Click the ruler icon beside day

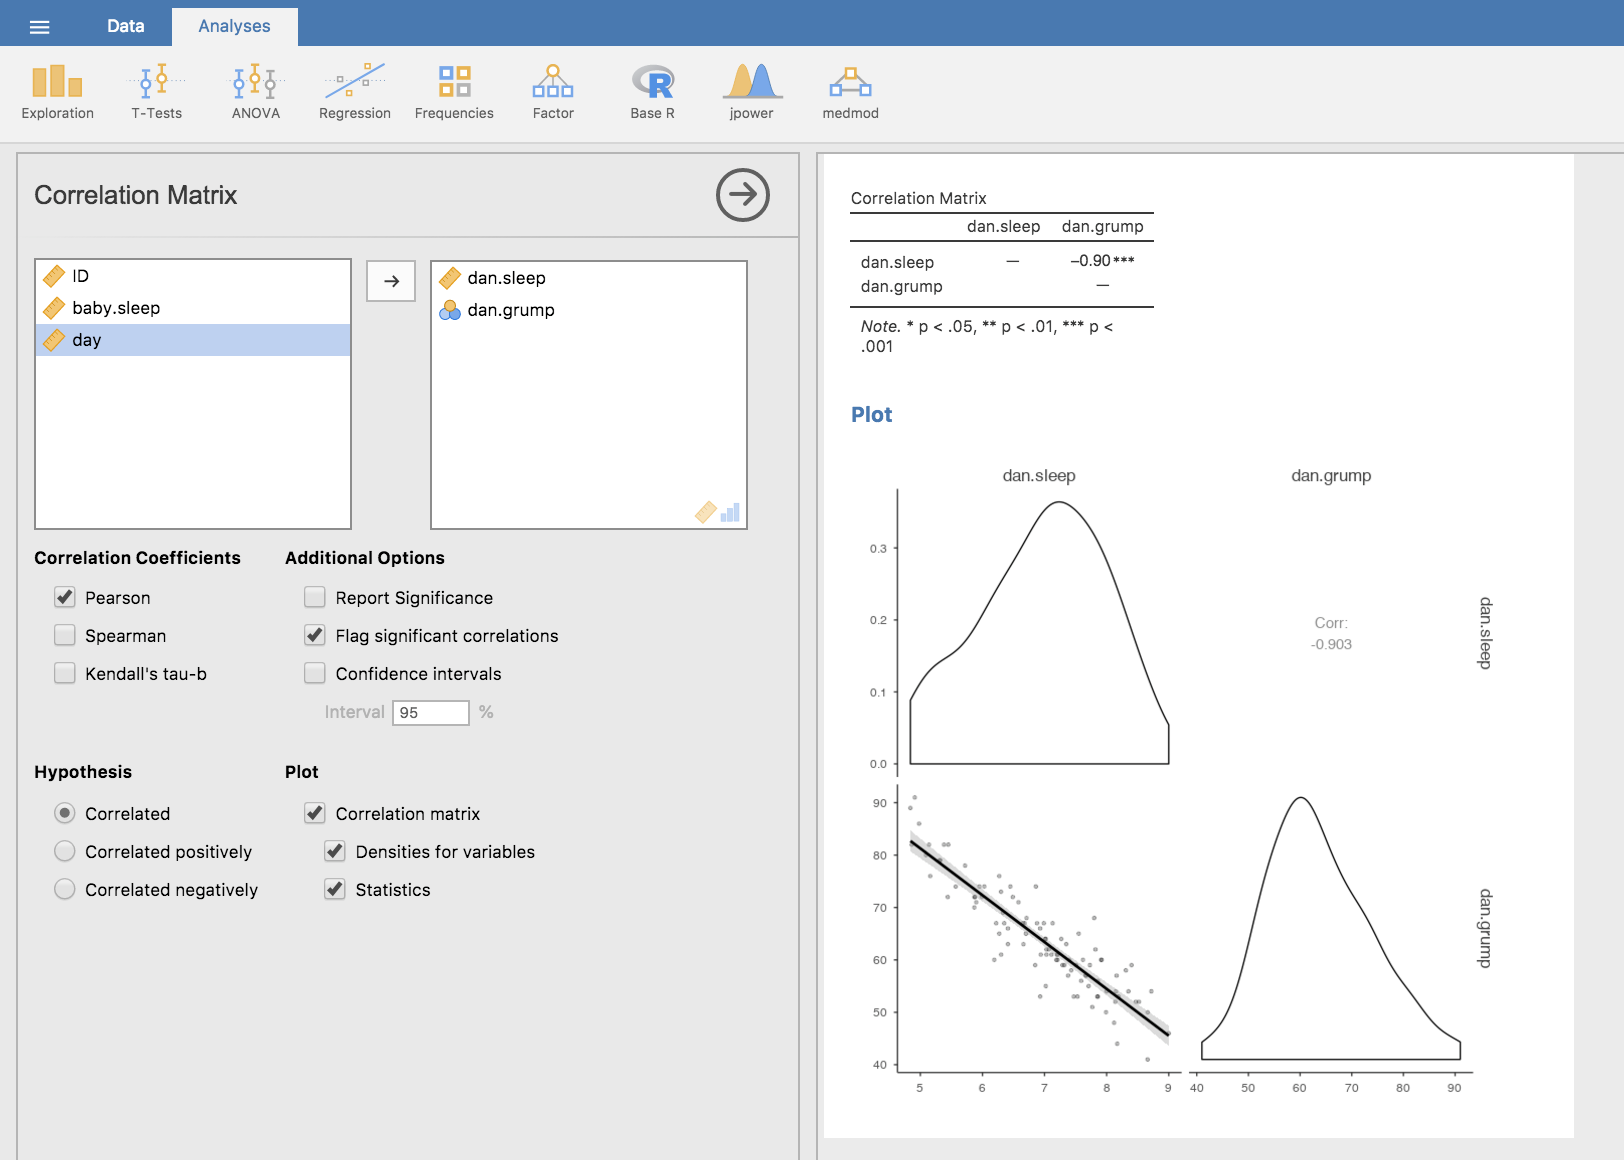(x=54, y=340)
